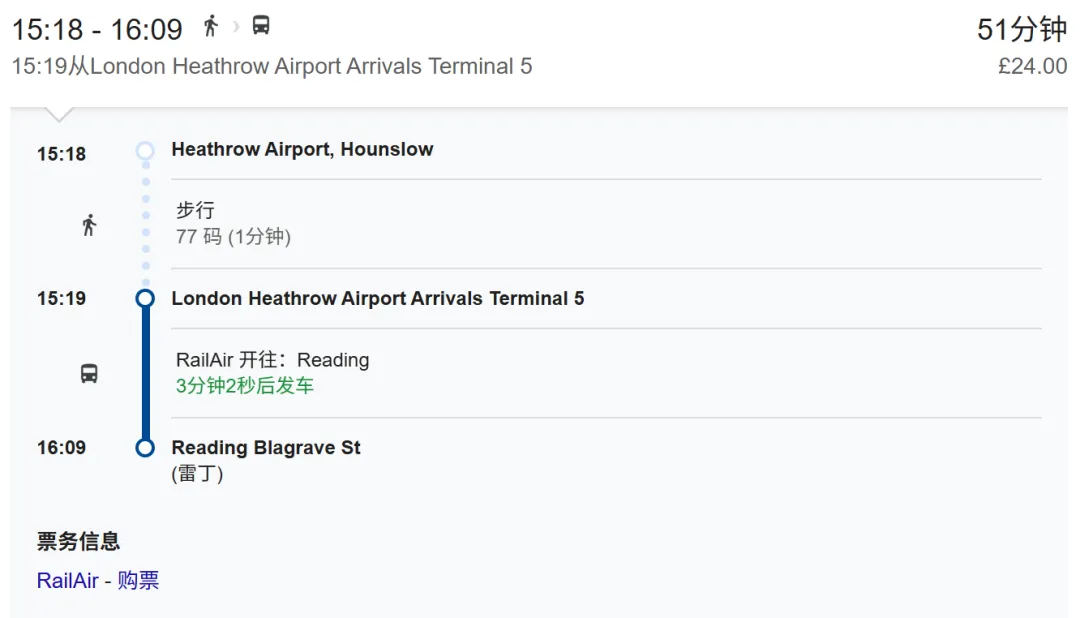Image resolution: width=1080 pixels, height=618 pixels.
Task: Click the 51分钟 trip duration
Action: point(1021,30)
